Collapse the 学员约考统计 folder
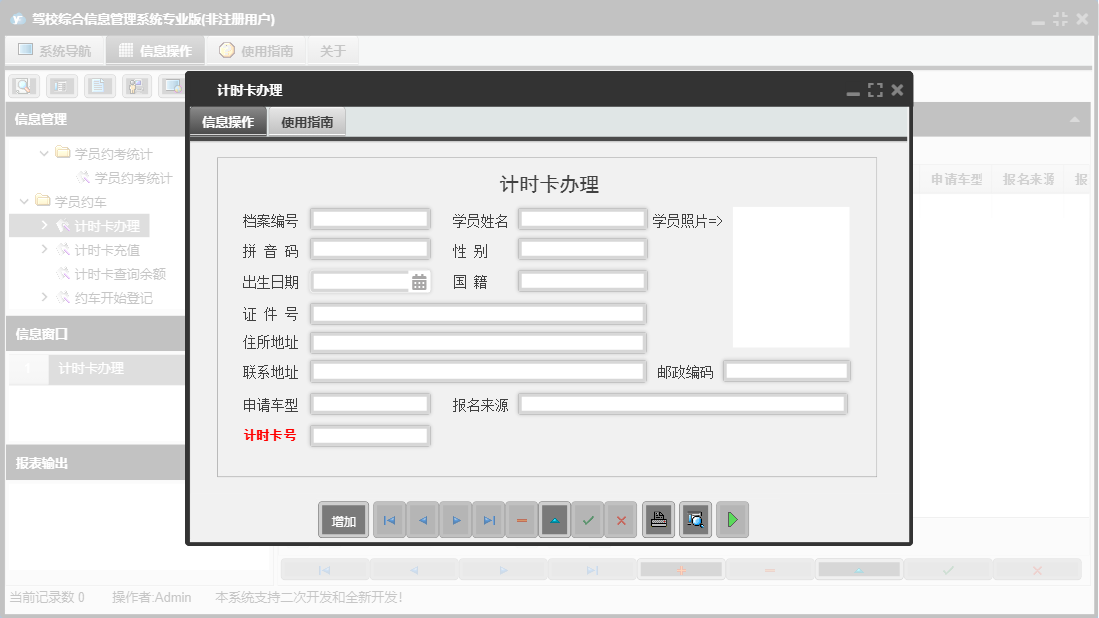 pos(42,153)
